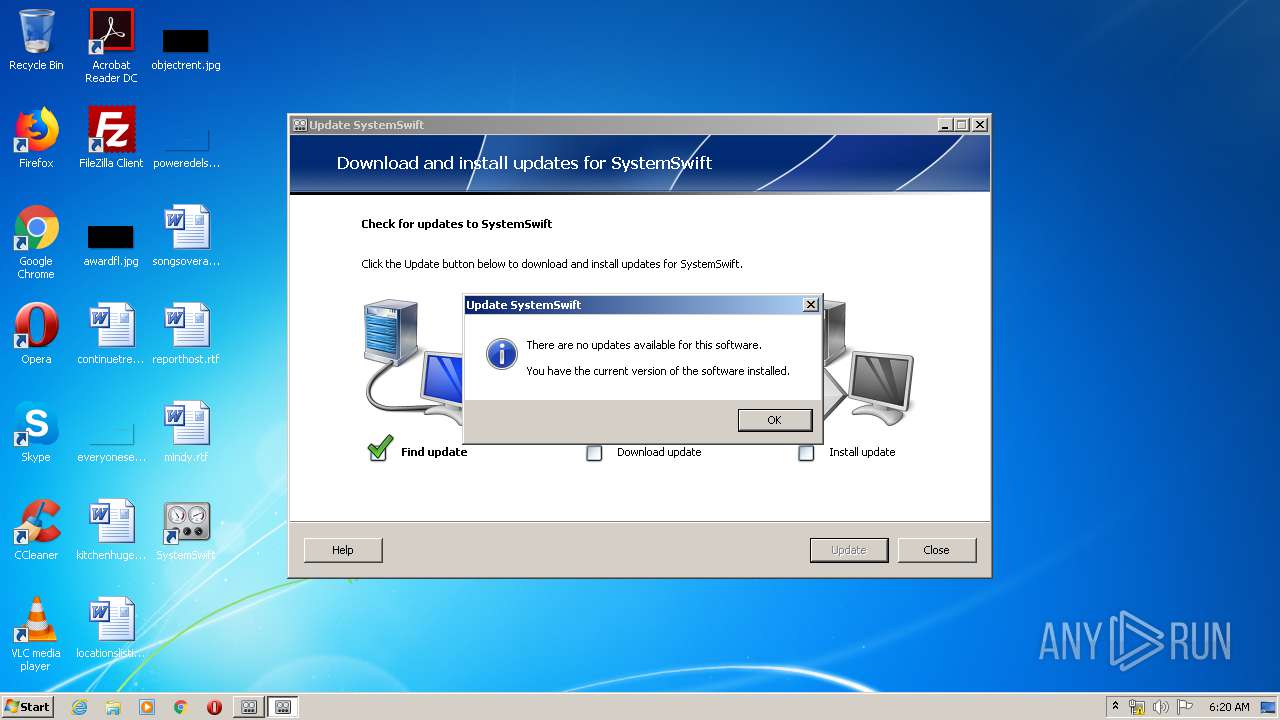Open CCleaner desktop shortcut
Viewport: 1280px width, 720px height.
[36, 530]
